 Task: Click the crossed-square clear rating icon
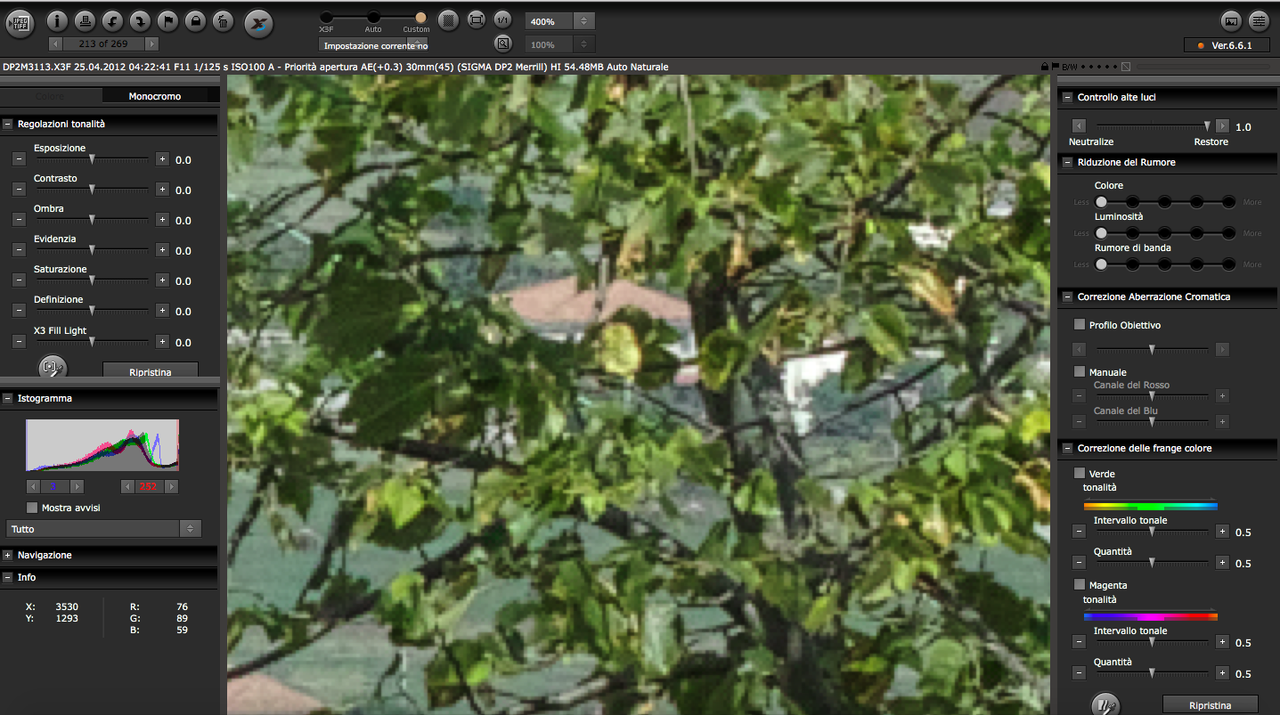(x=1126, y=67)
